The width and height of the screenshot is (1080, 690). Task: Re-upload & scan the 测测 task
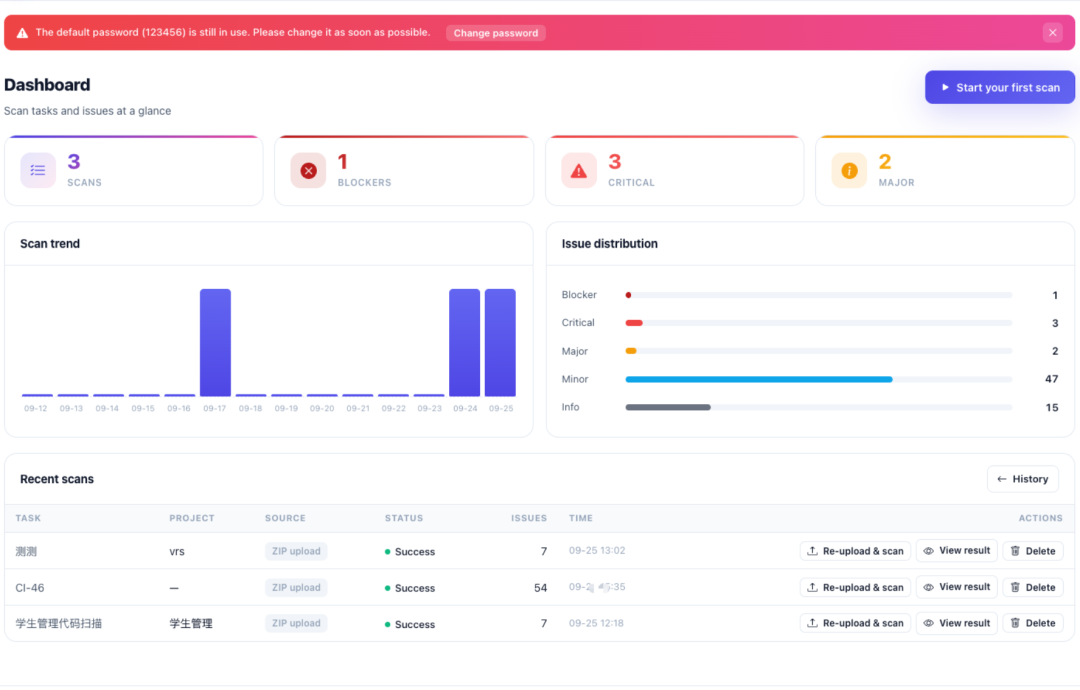tap(855, 551)
